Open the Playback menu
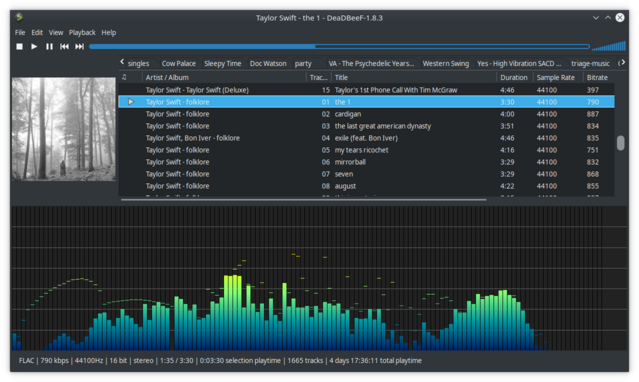Screen dimensions: 639x382 (82, 33)
